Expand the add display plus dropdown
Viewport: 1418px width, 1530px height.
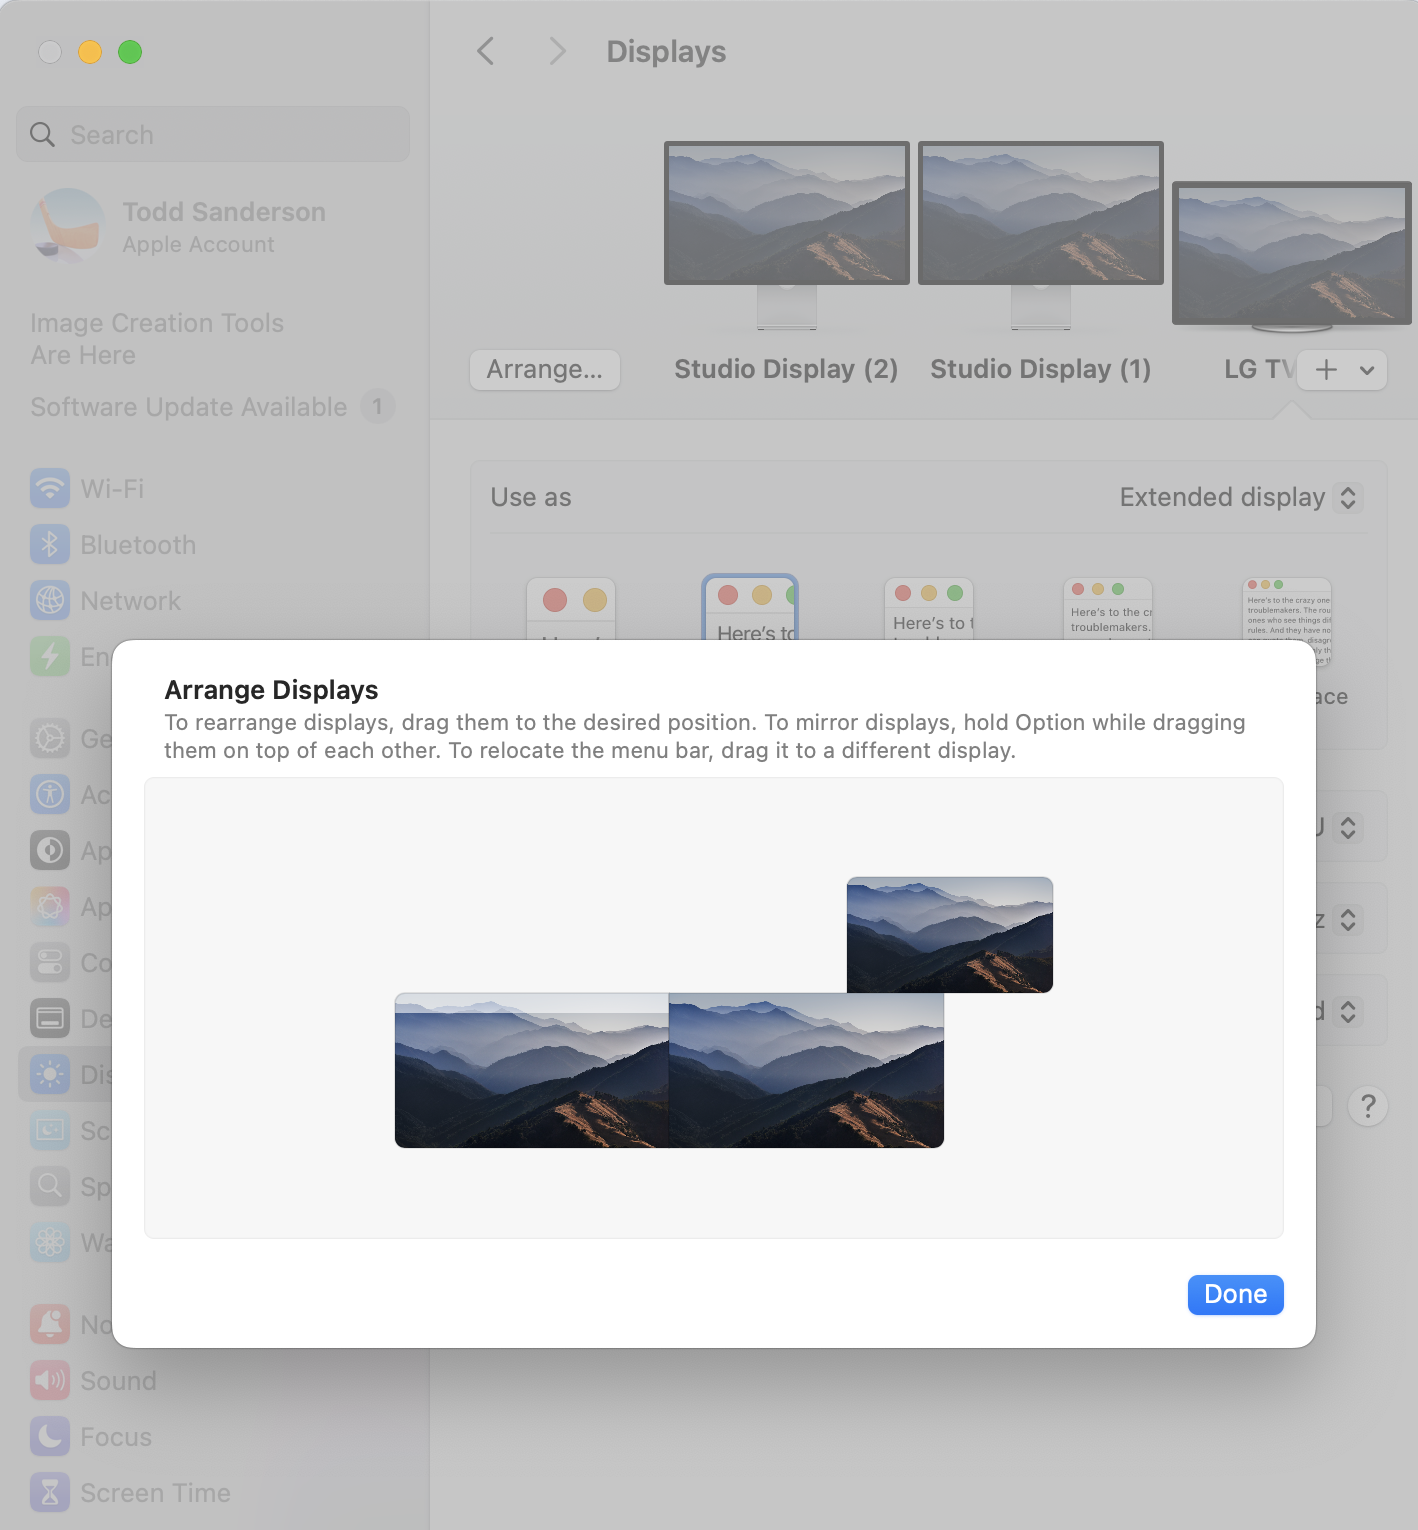[1341, 370]
